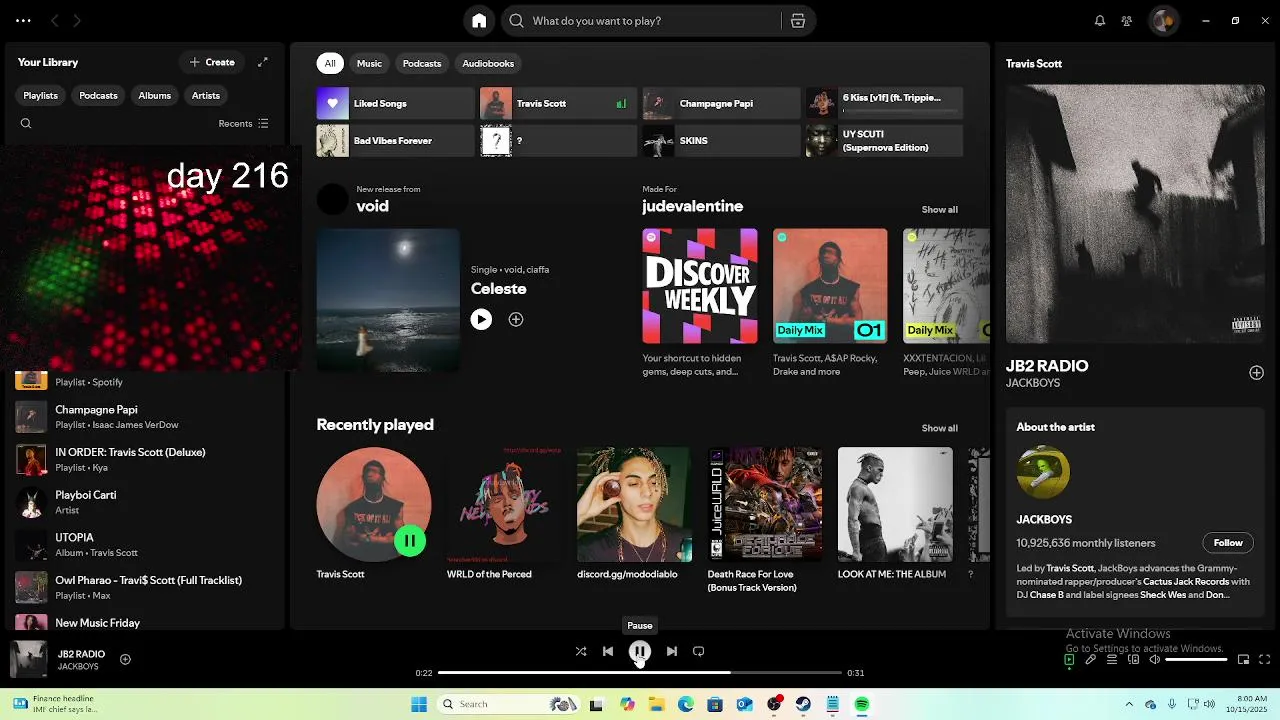Skip to next track
Viewport: 1280px width, 720px height.
pyautogui.click(x=672, y=651)
